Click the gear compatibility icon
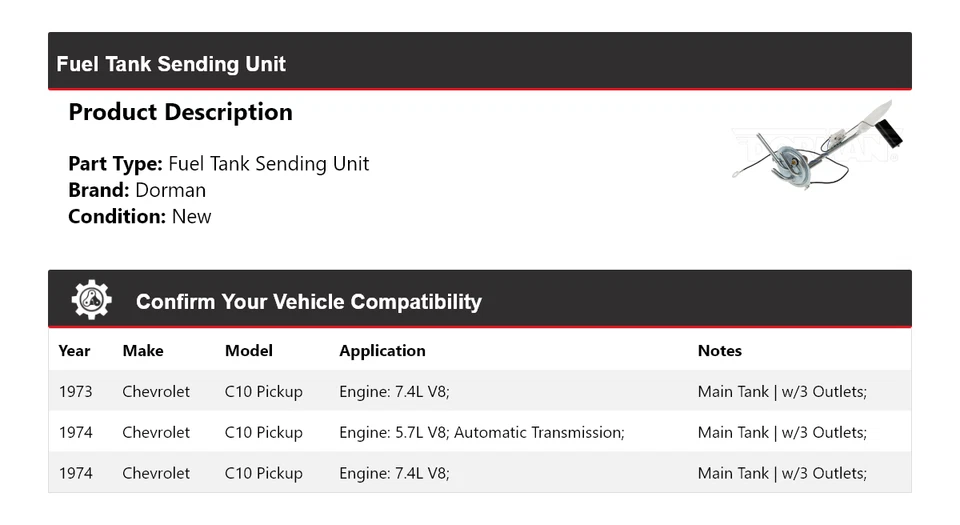Viewport: 960px width, 525px height. click(x=91, y=300)
